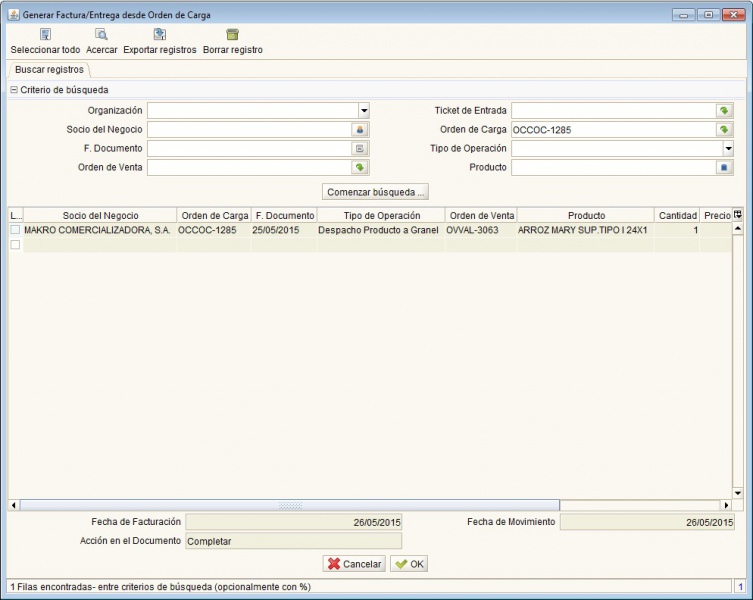753x600 pixels.
Task: Click the Exportar registros icon
Action: pos(159,34)
